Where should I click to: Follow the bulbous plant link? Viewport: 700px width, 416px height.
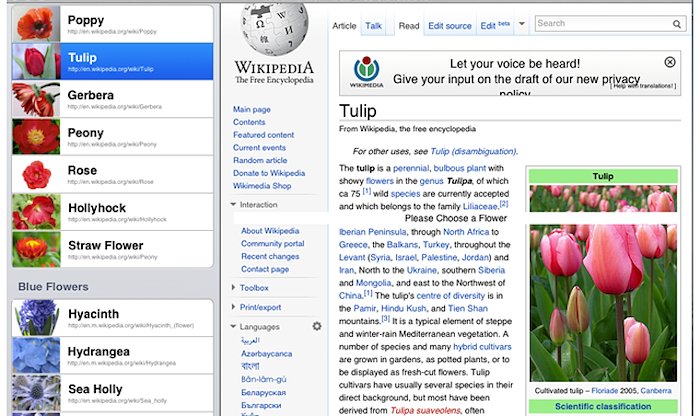coord(459,168)
